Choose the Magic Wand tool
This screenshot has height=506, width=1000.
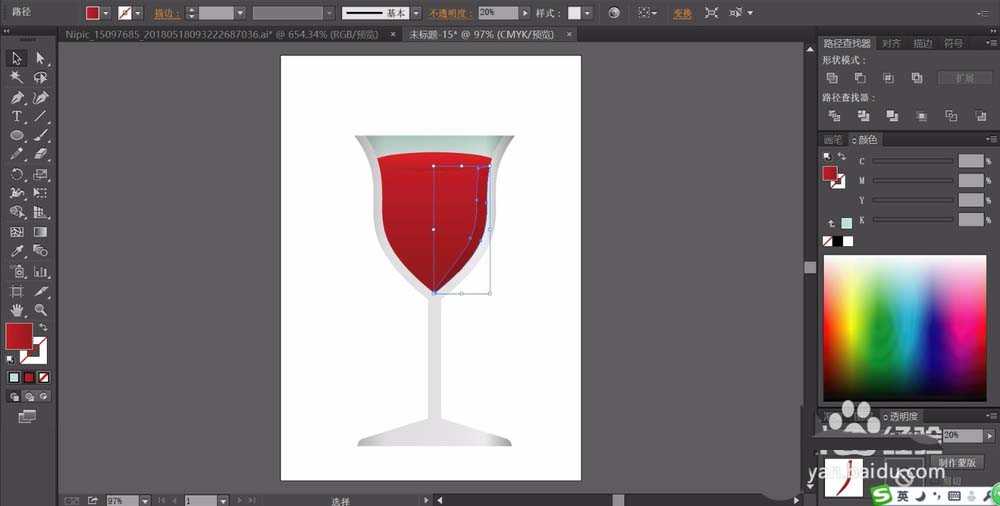point(17,77)
